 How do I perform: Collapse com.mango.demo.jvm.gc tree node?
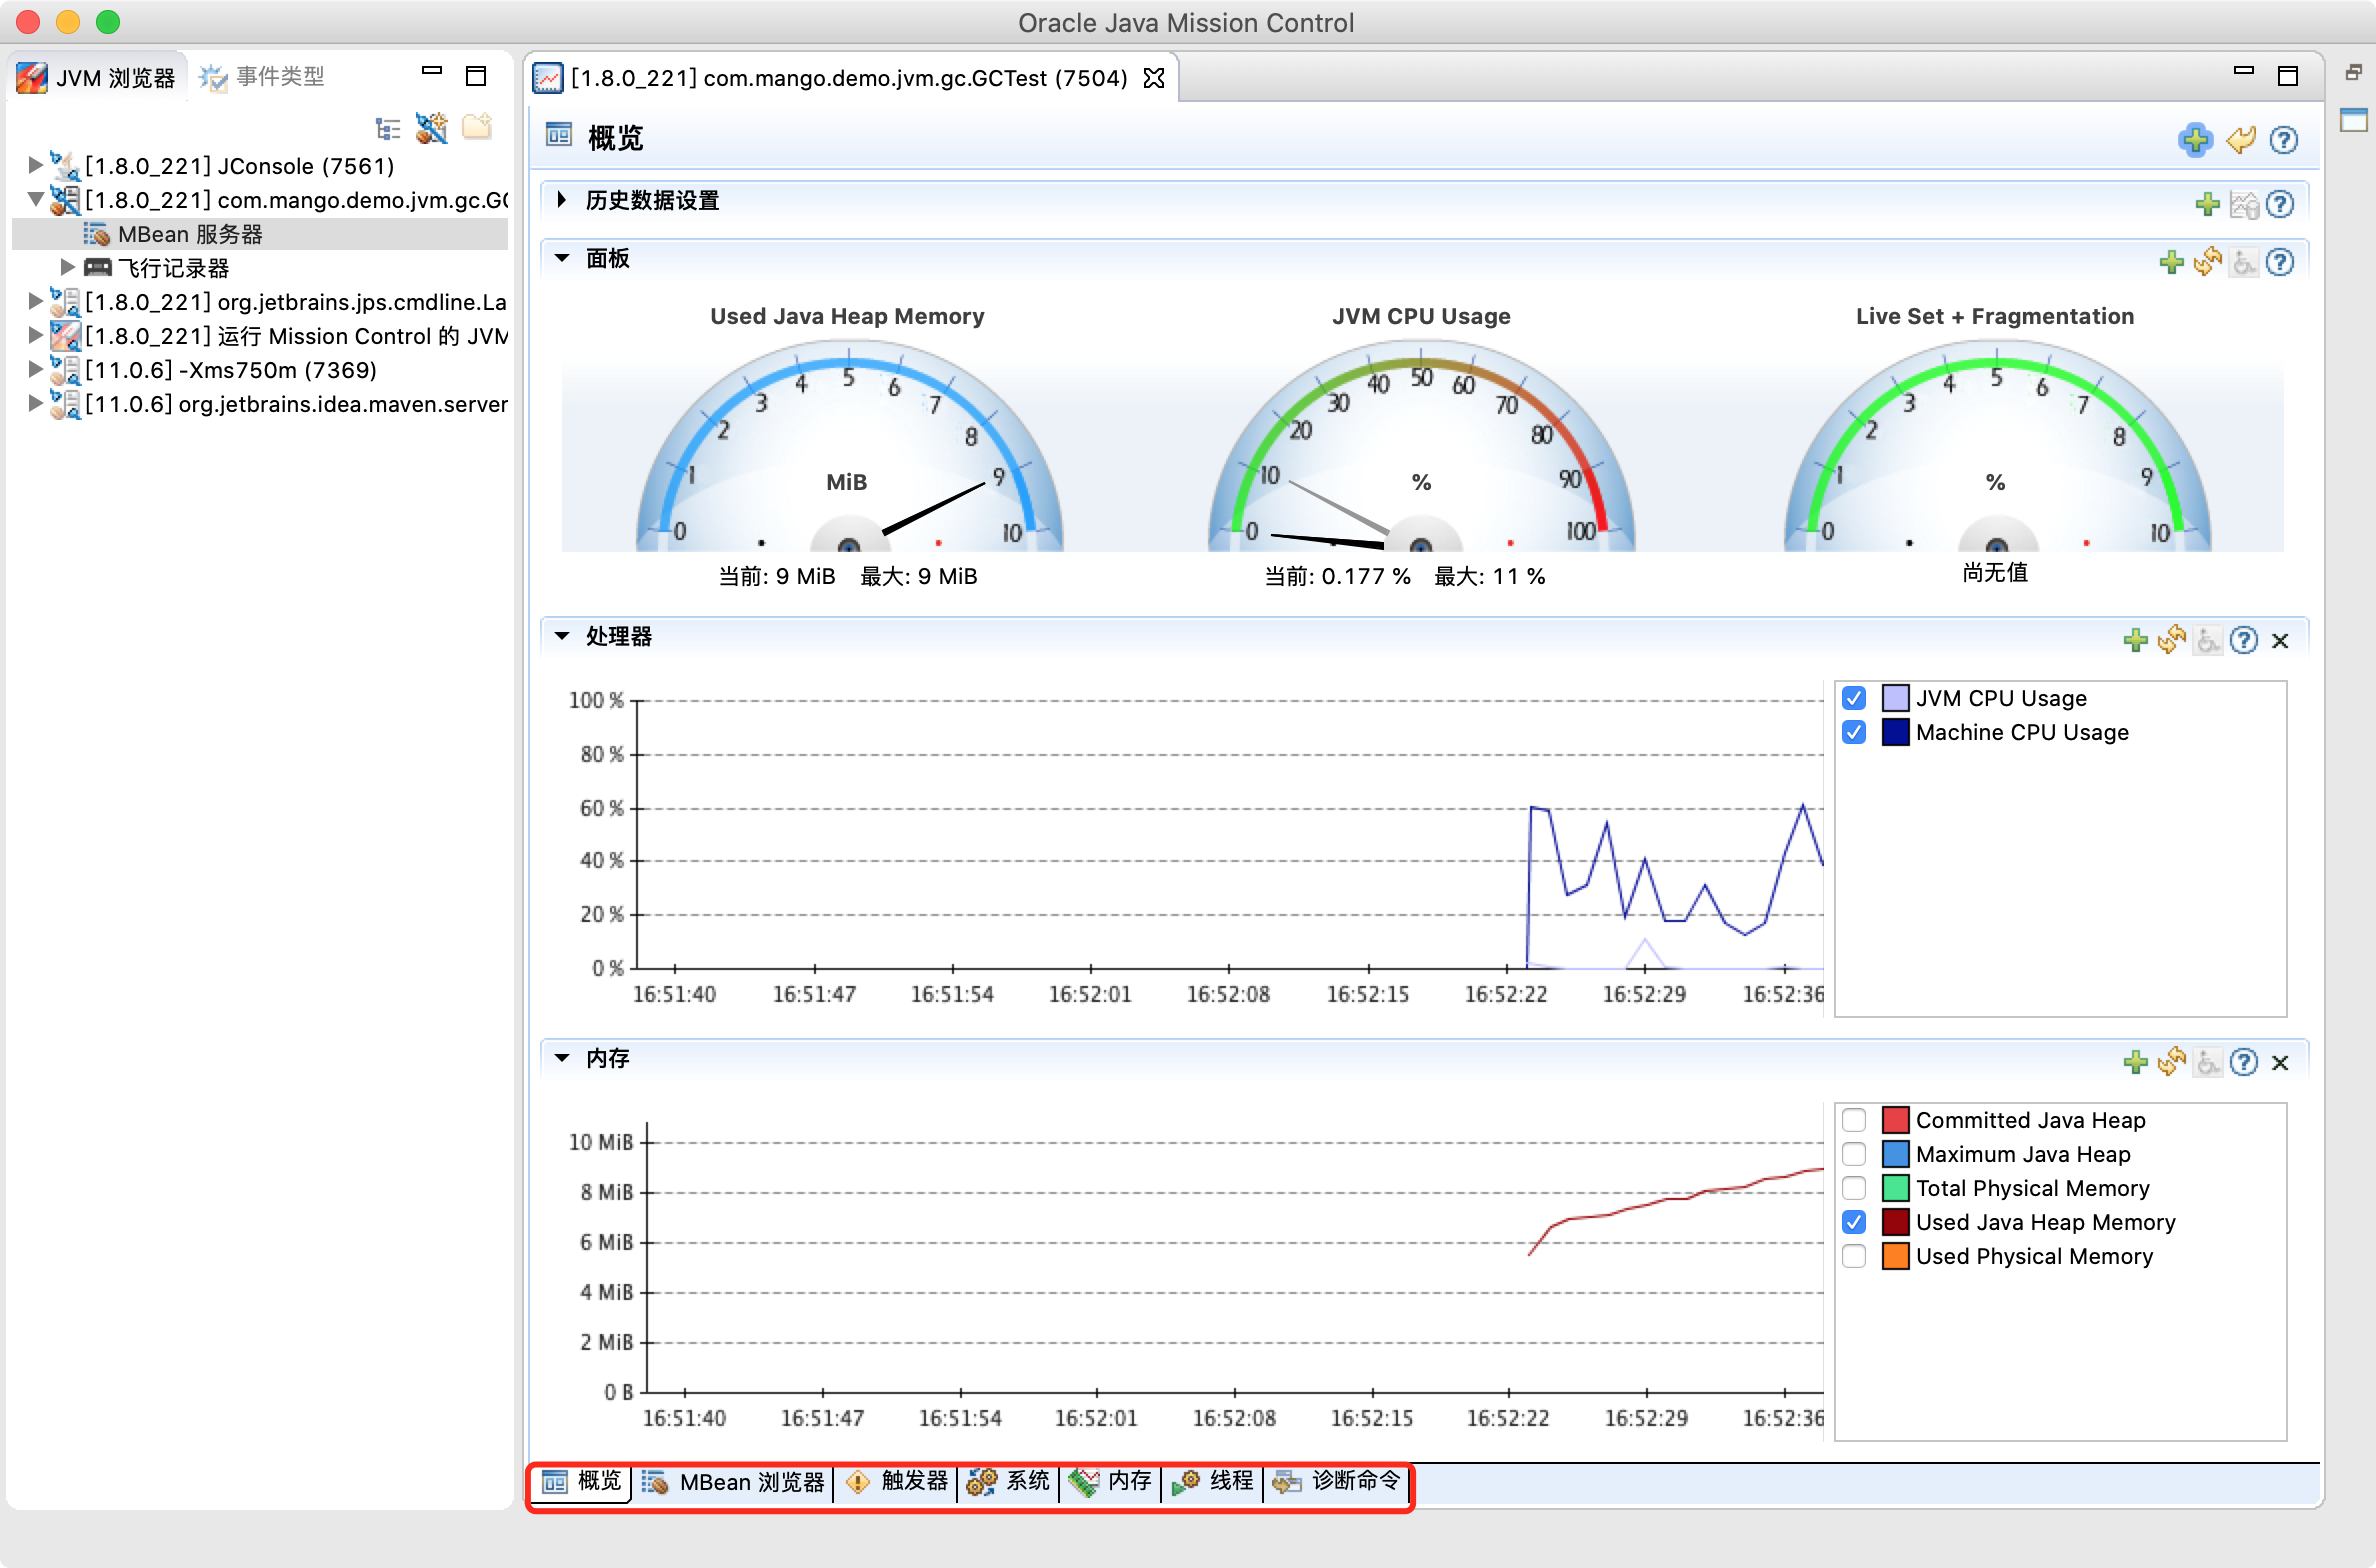(35, 199)
